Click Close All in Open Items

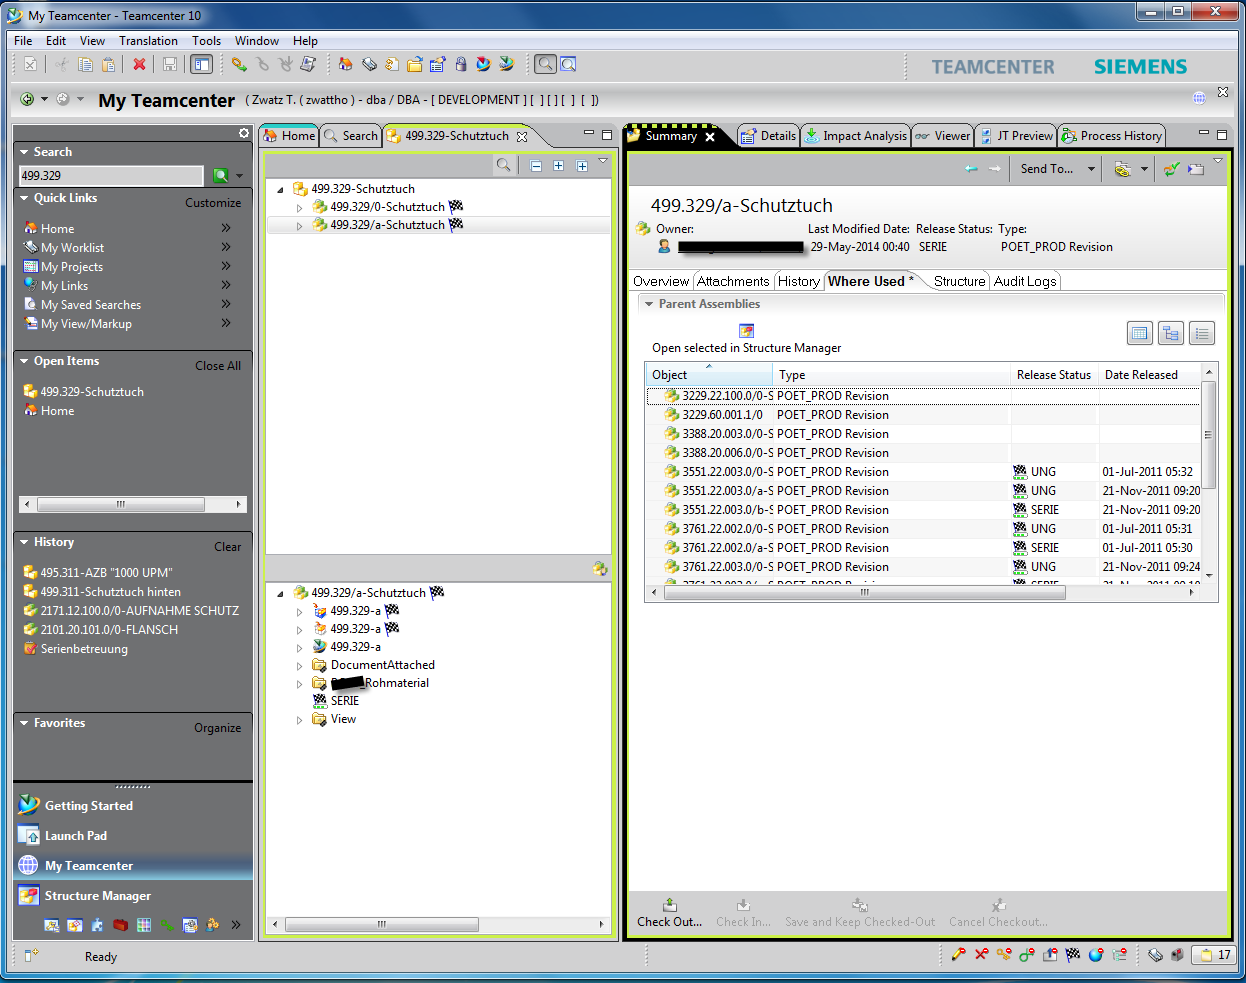[218, 365]
